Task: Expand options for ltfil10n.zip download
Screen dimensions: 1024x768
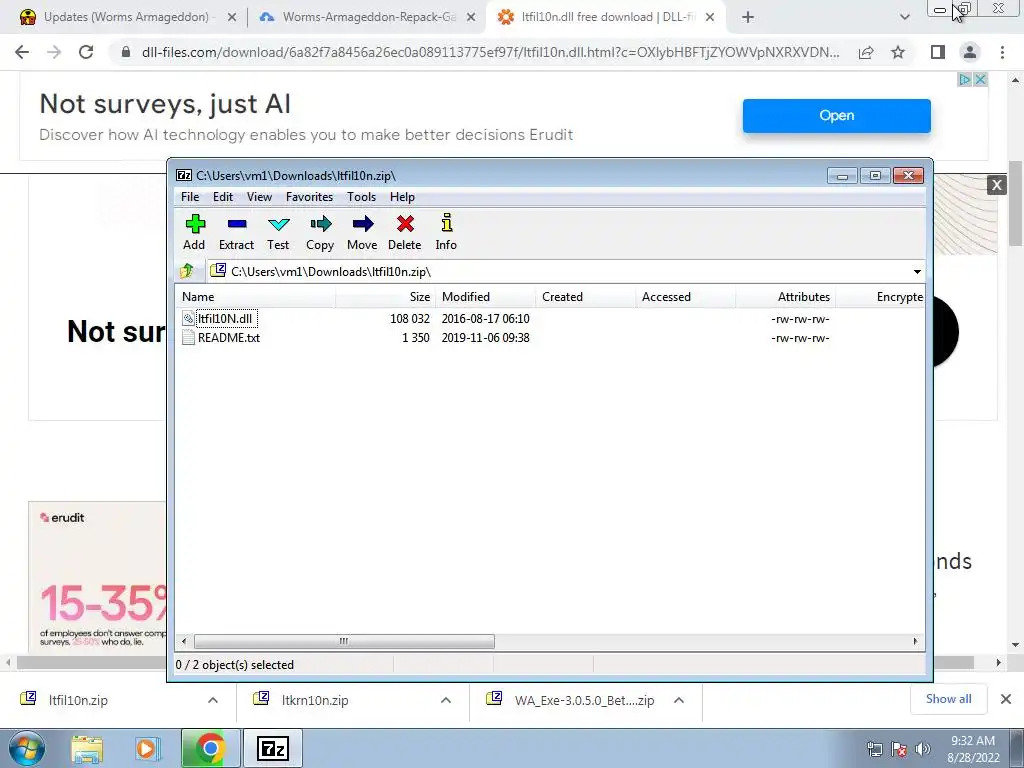Action: (x=213, y=700)
